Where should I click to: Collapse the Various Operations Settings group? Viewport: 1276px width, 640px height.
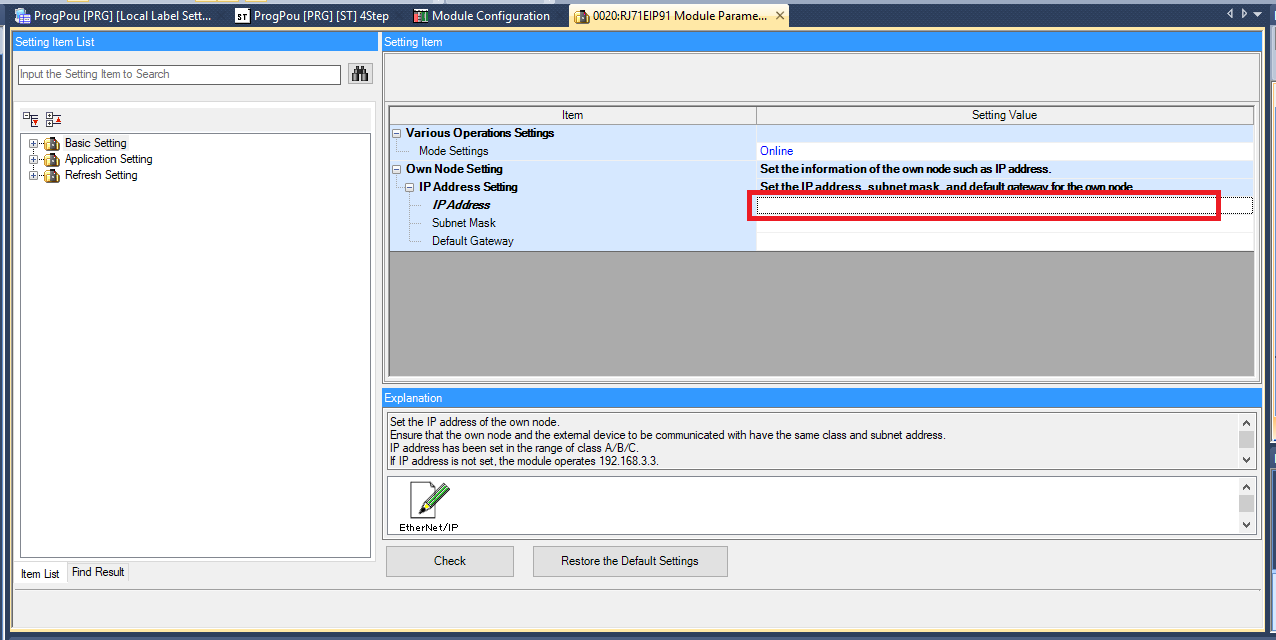397,134
